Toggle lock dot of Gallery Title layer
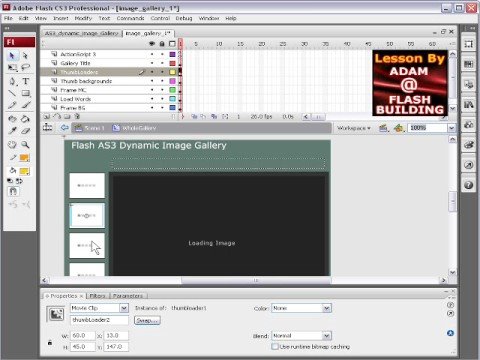The image size is (480, 360). [162, 63]
